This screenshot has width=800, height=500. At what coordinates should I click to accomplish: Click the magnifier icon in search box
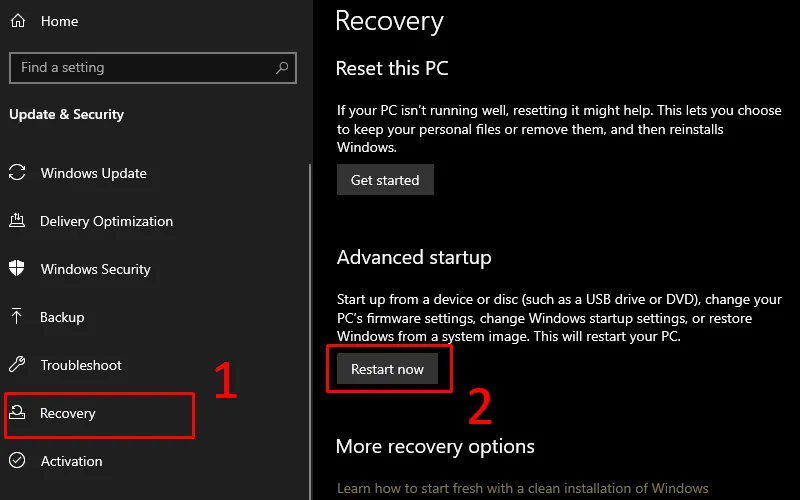[x=283, y=68]
